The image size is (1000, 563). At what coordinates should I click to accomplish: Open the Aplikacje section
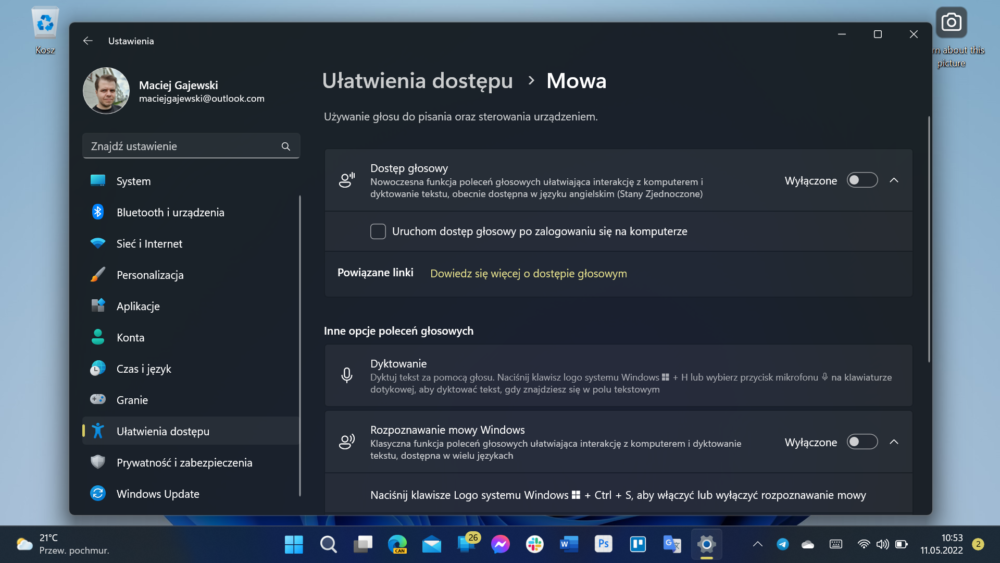pos(191,306)
